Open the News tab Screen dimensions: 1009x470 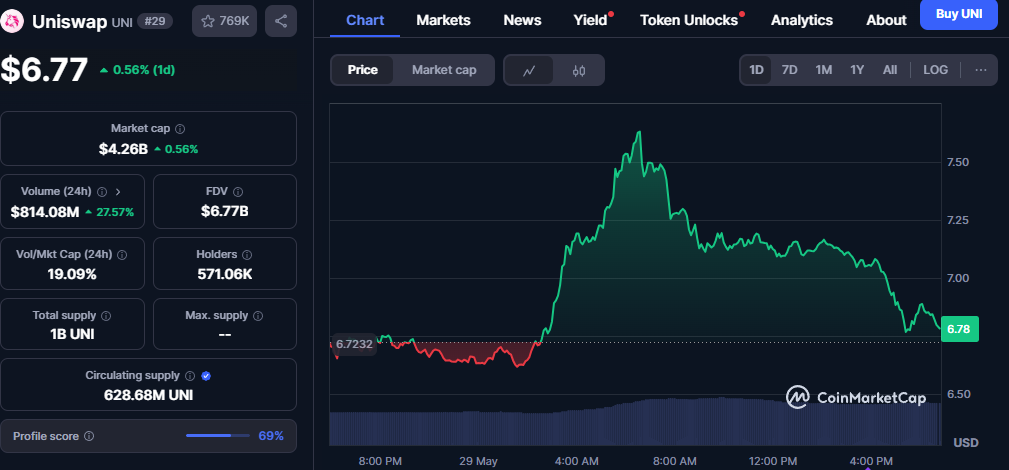coord(523,21)
